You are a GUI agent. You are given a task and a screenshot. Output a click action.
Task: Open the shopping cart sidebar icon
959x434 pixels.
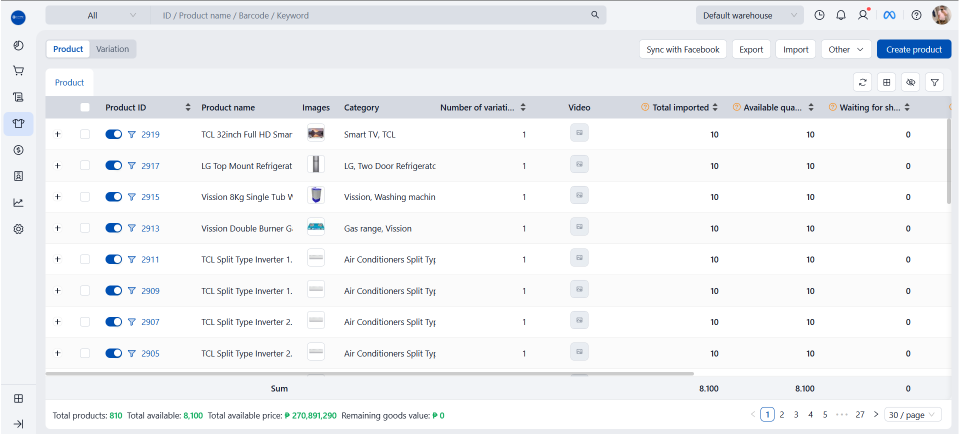18,71
